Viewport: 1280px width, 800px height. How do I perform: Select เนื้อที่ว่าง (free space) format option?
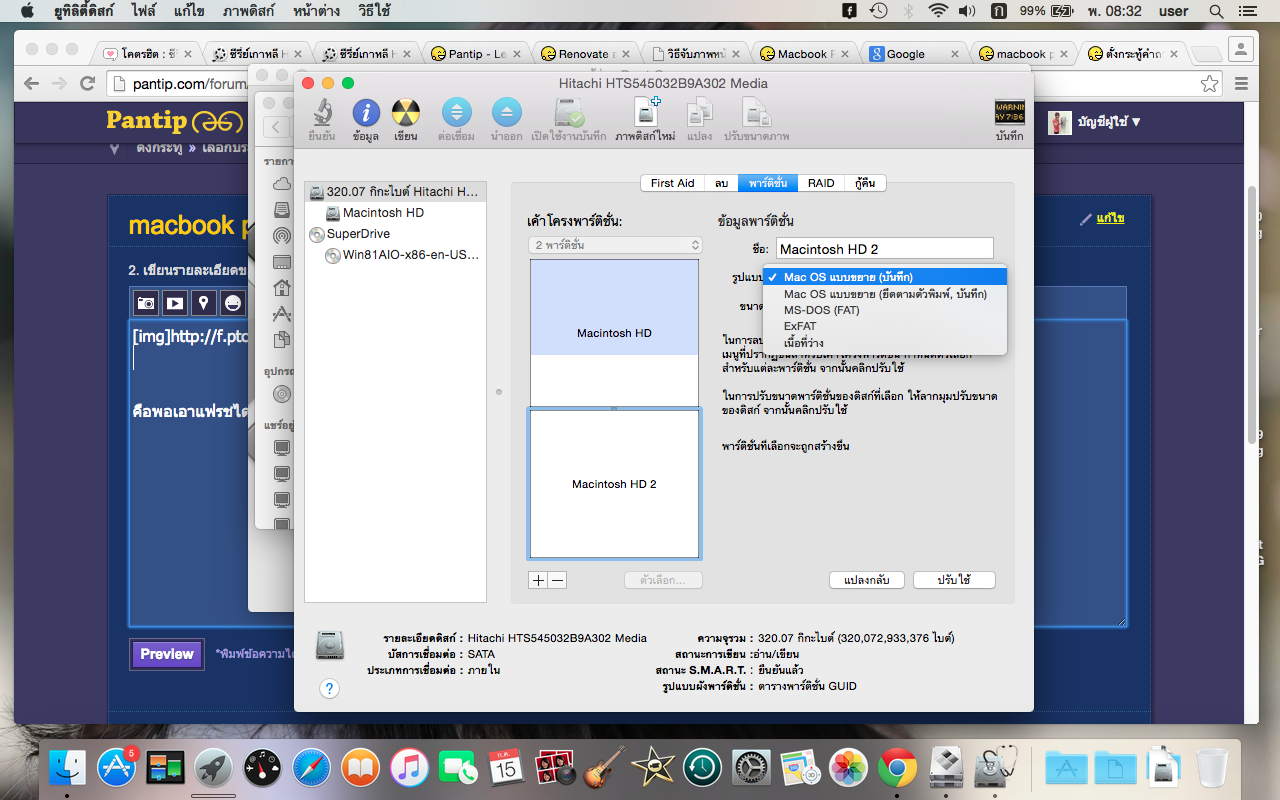(x=885, y=343)
